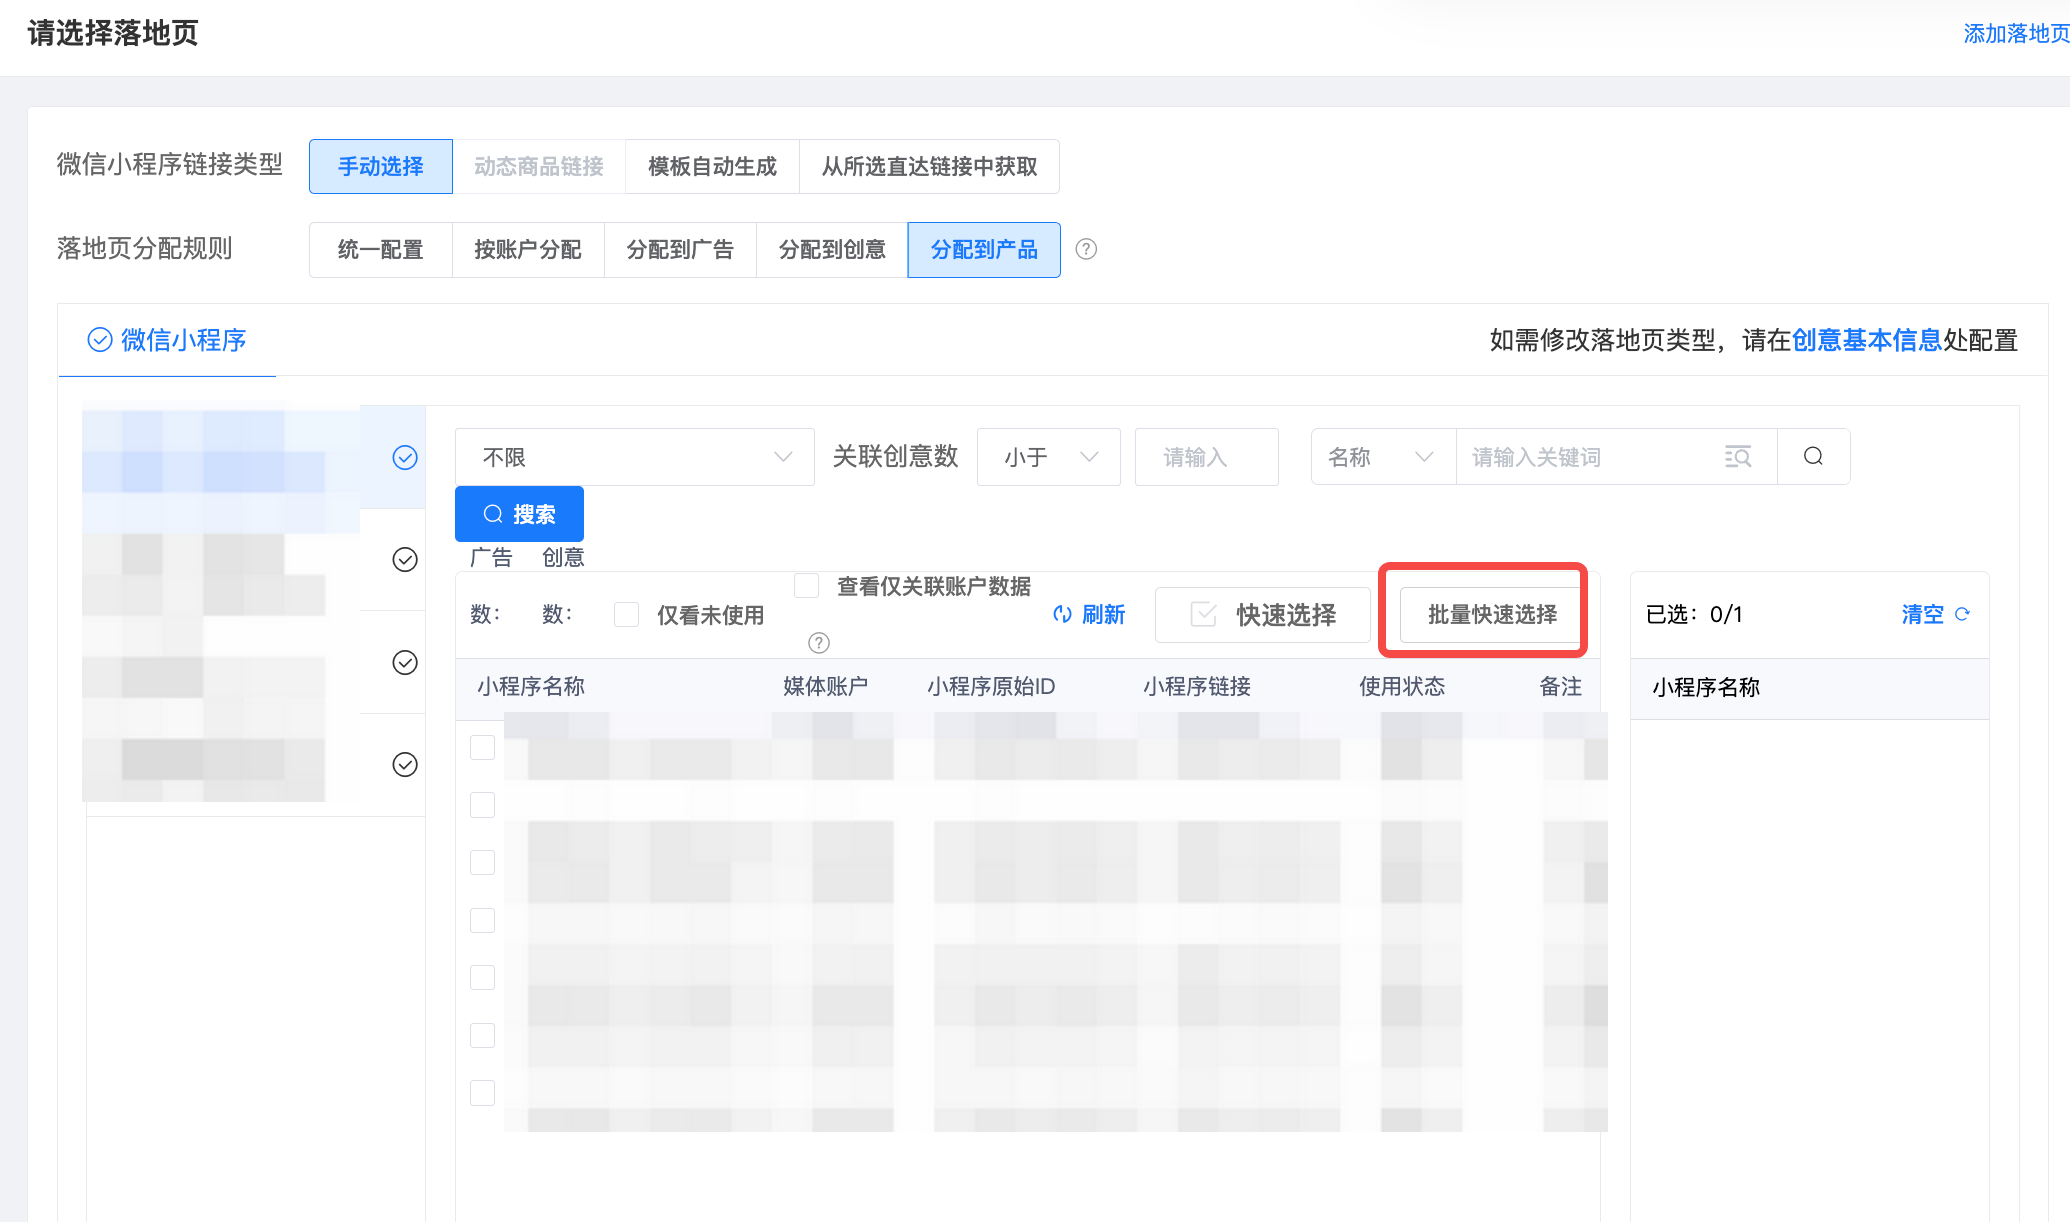Select the 手动选择 link type tab
The width and height of the screenshot is (2070, 1222).
tap(381, 166)
